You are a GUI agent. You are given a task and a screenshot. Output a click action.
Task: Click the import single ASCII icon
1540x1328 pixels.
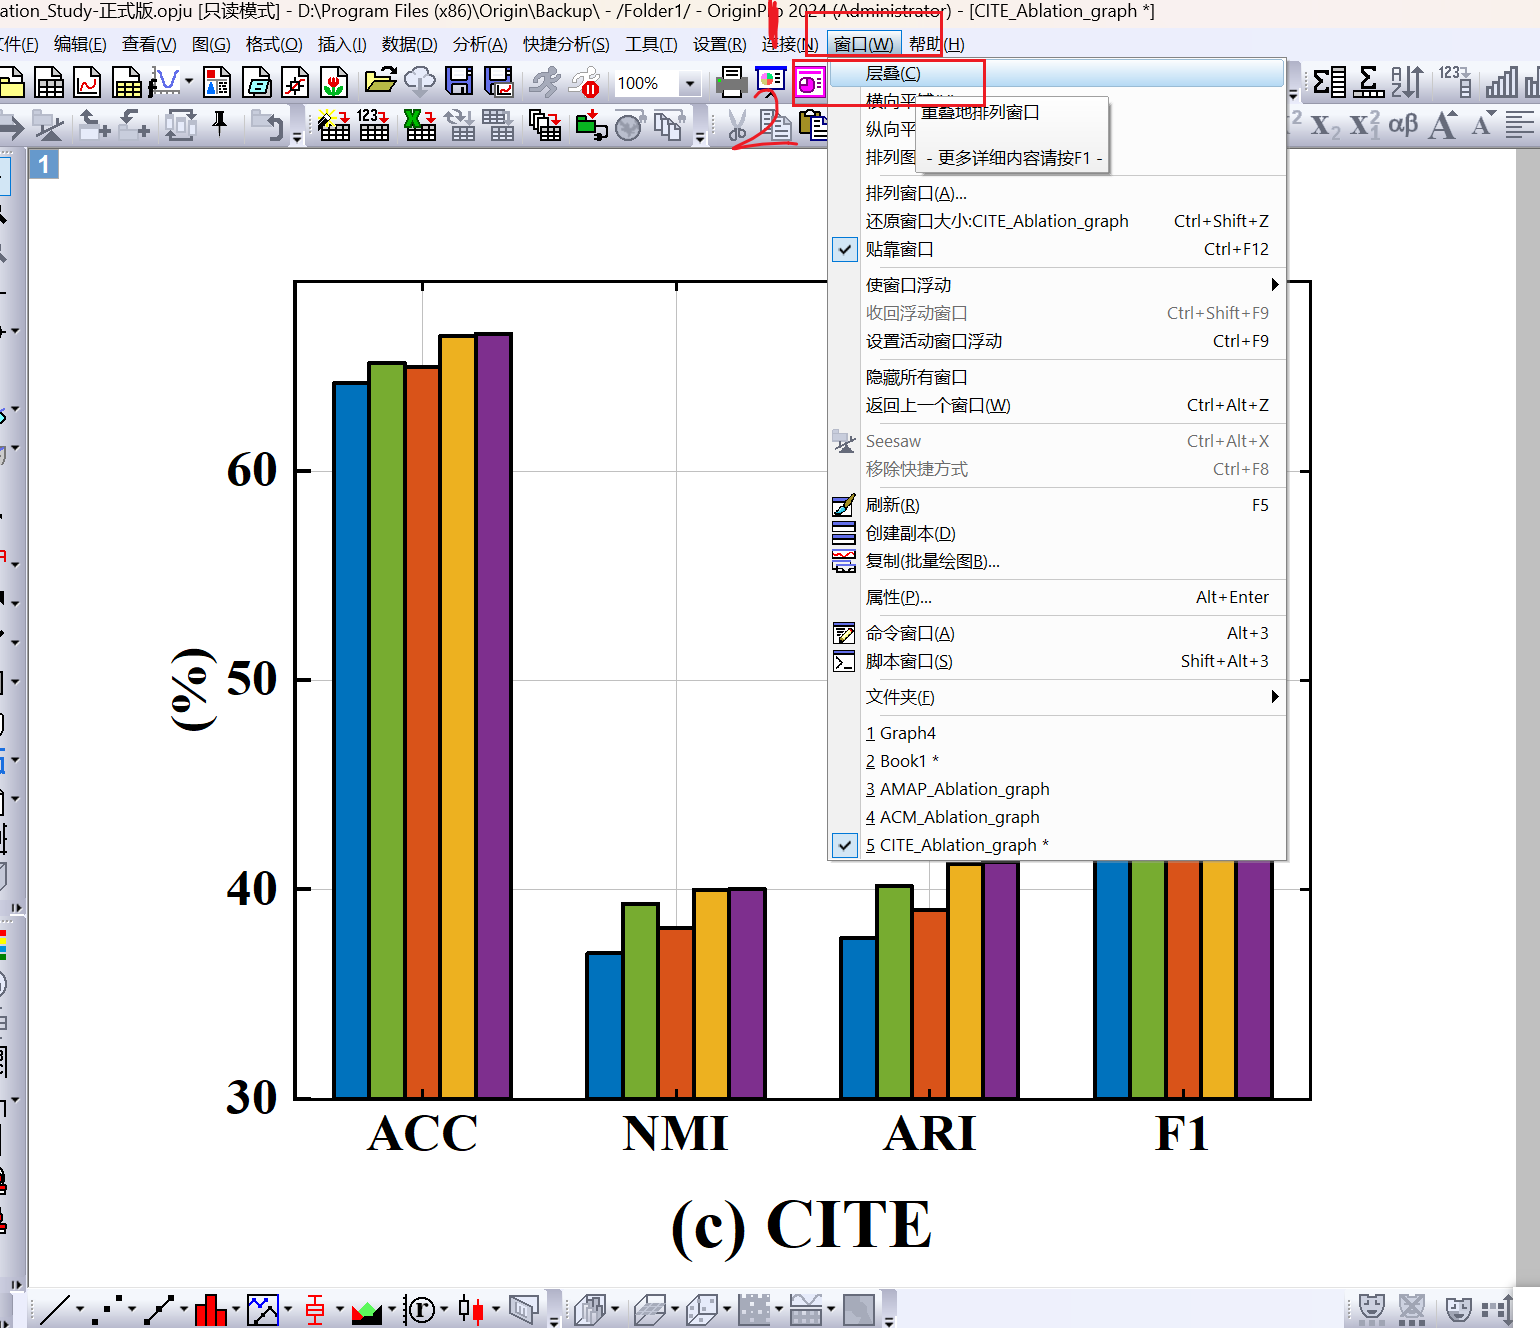[374, 125]
